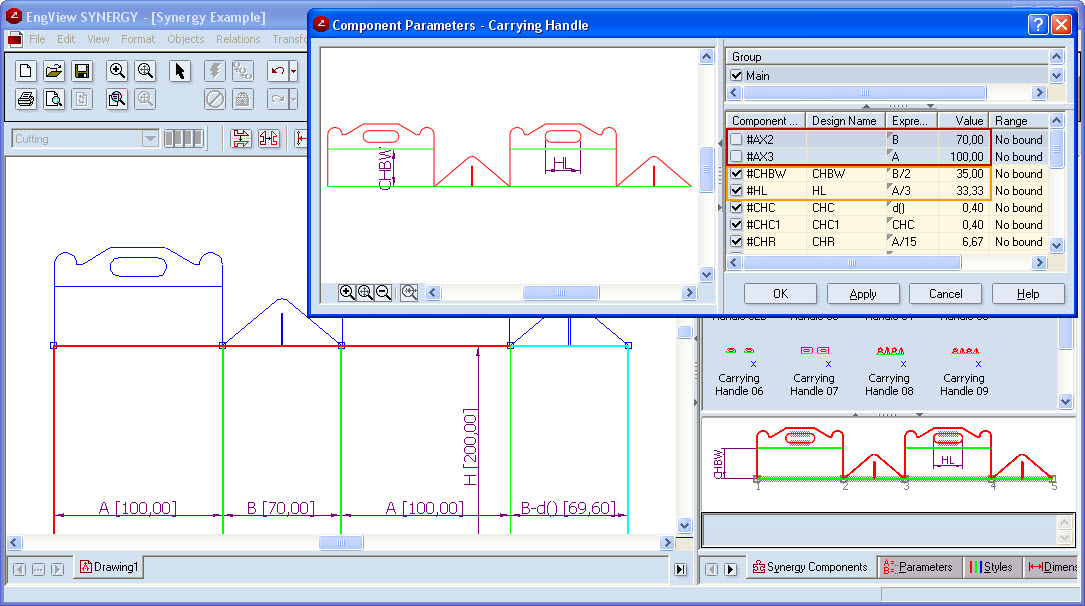Viewport: 1085px width, 606px height.
Task: Click the Print toolbar icon
Action: coord(27,99)
